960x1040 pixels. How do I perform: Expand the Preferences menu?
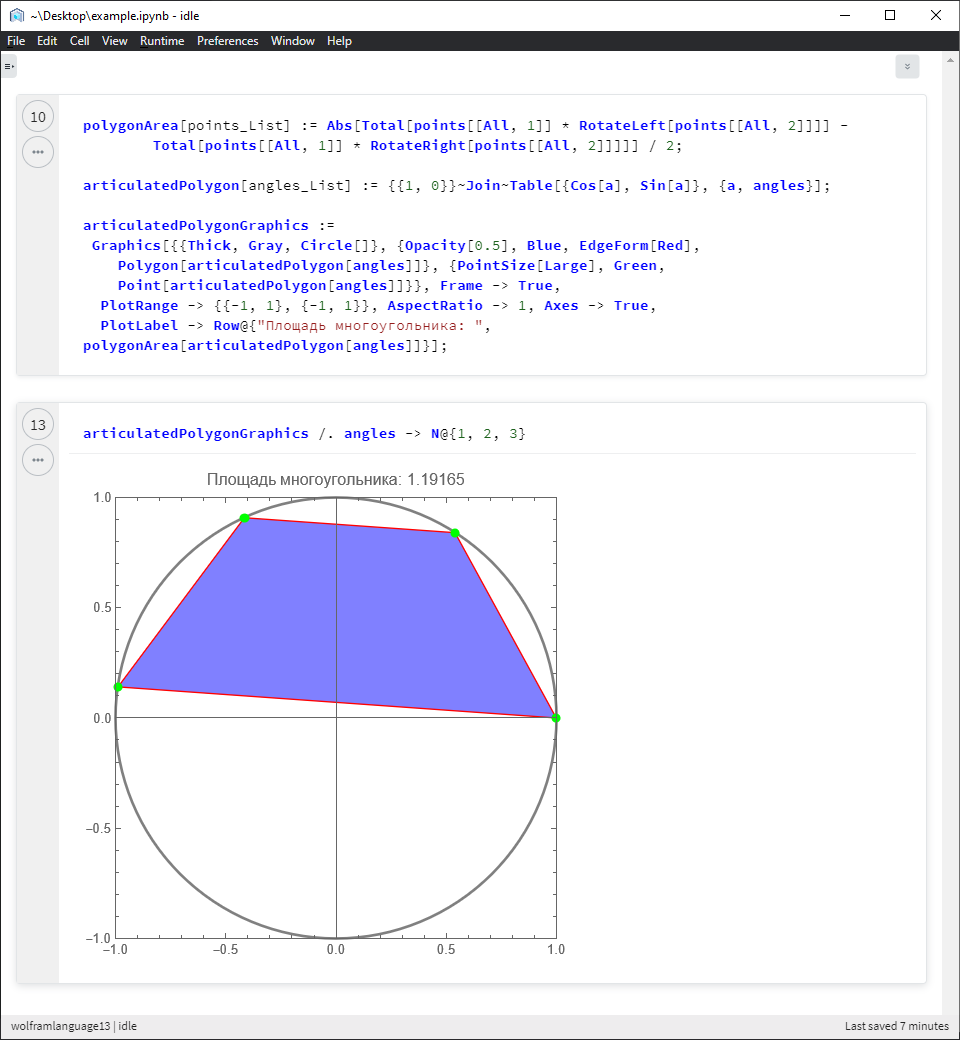[228, 41]
